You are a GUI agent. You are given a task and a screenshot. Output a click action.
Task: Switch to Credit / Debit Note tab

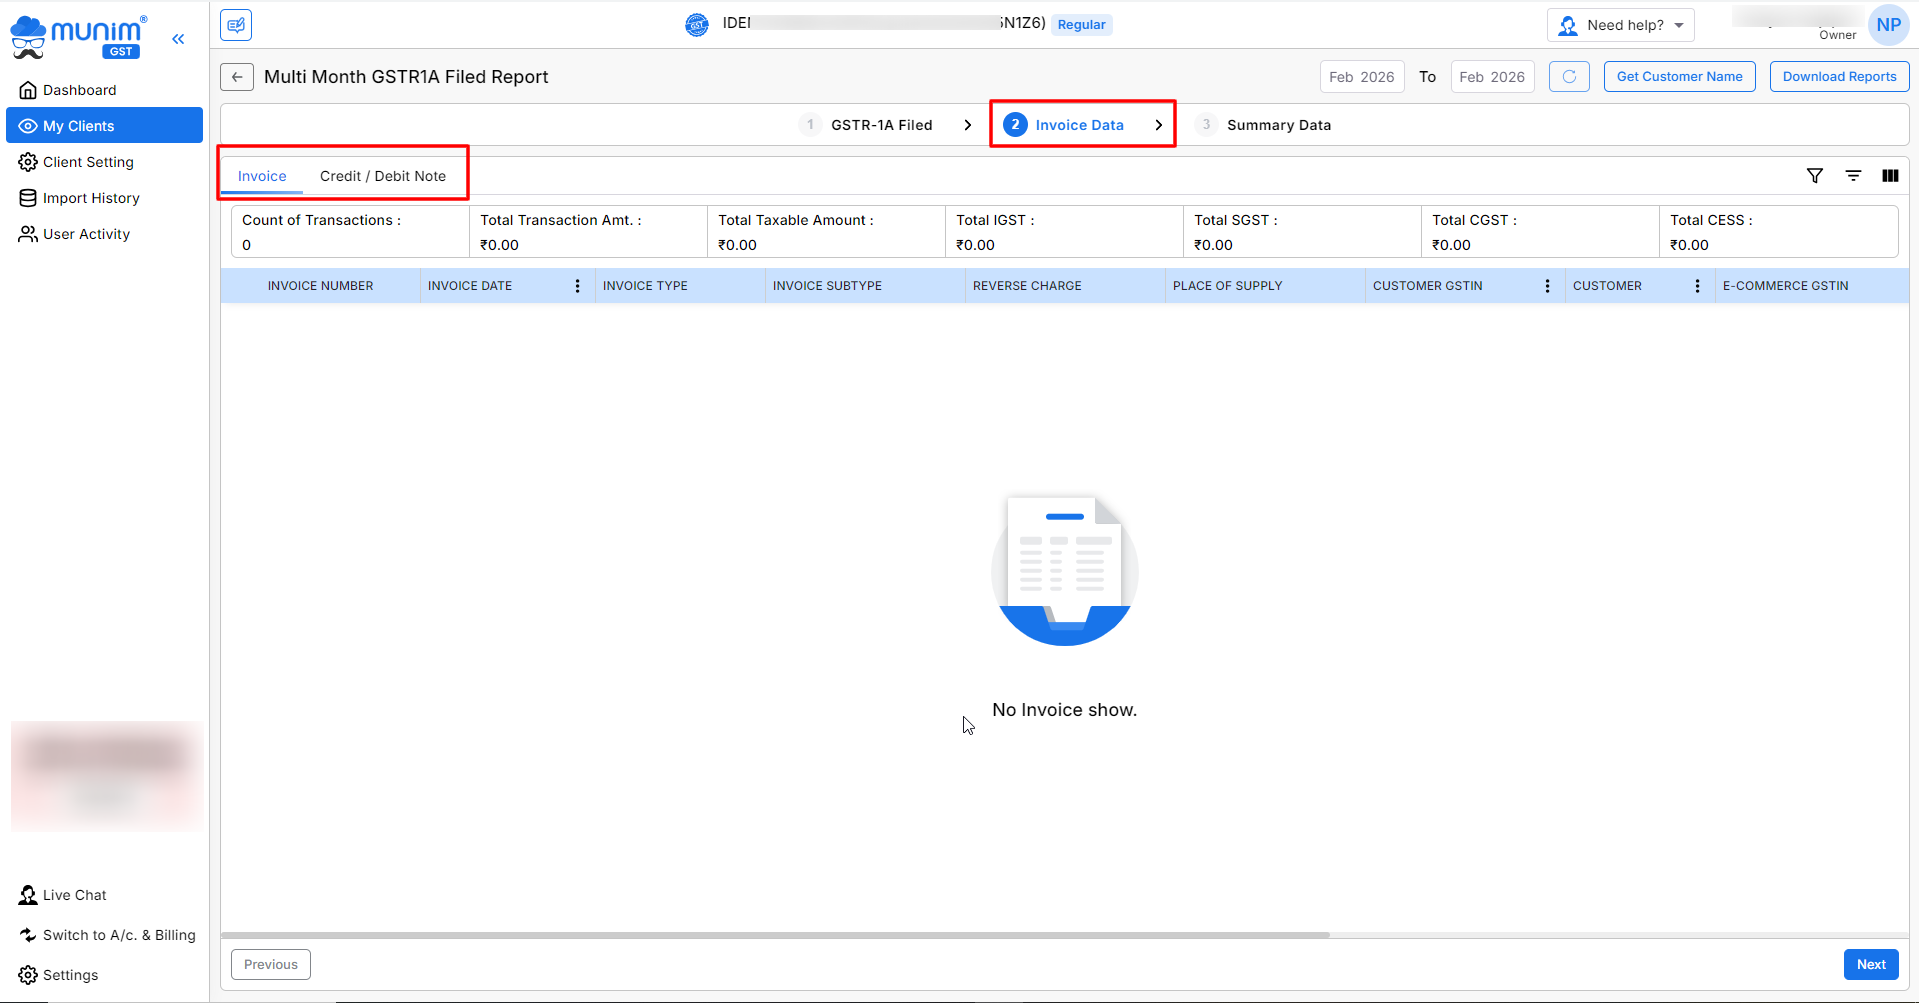click(x=383, y=176)
